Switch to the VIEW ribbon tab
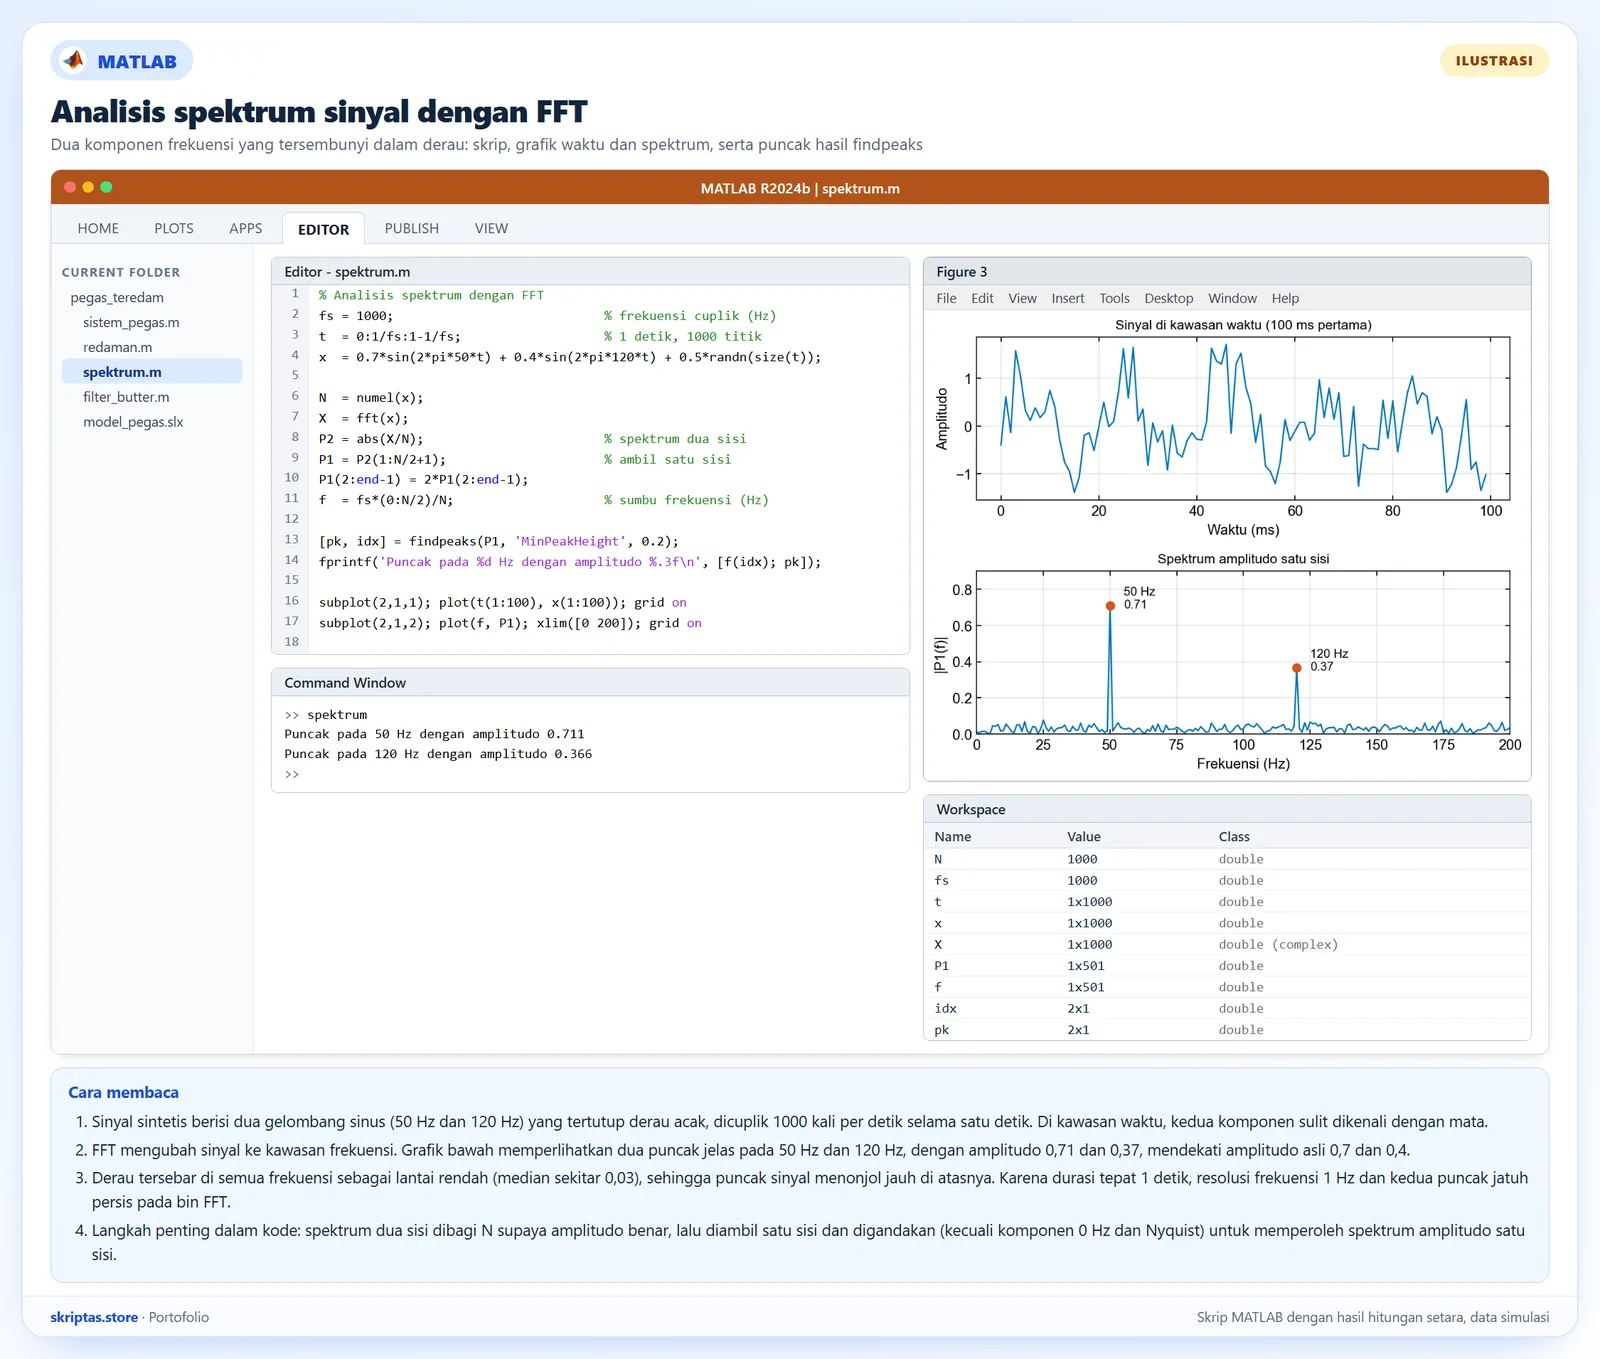Image resolution: width=1600 pixels, height=1359 pixels. pos(491,228)
